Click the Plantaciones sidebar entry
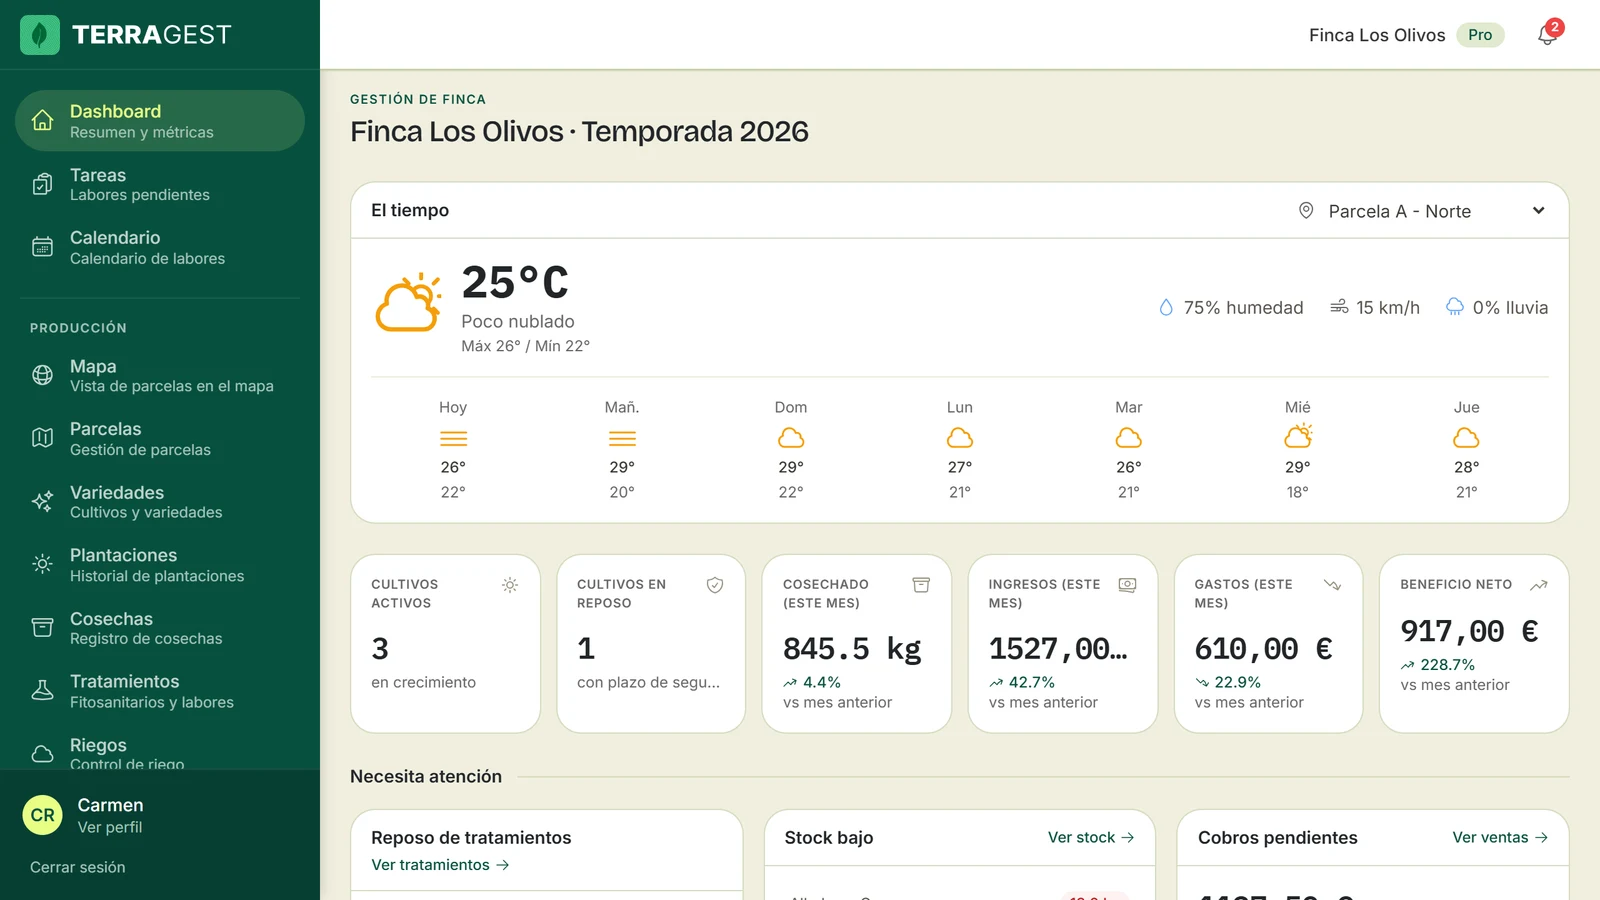The image size is (1600, 900). 160,564
